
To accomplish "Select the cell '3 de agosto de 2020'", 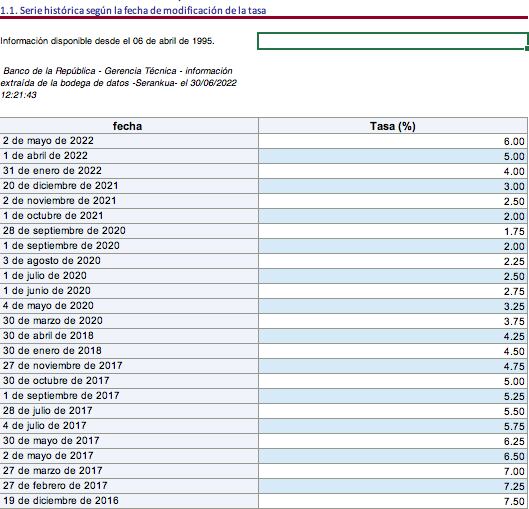I will (129, 261).
